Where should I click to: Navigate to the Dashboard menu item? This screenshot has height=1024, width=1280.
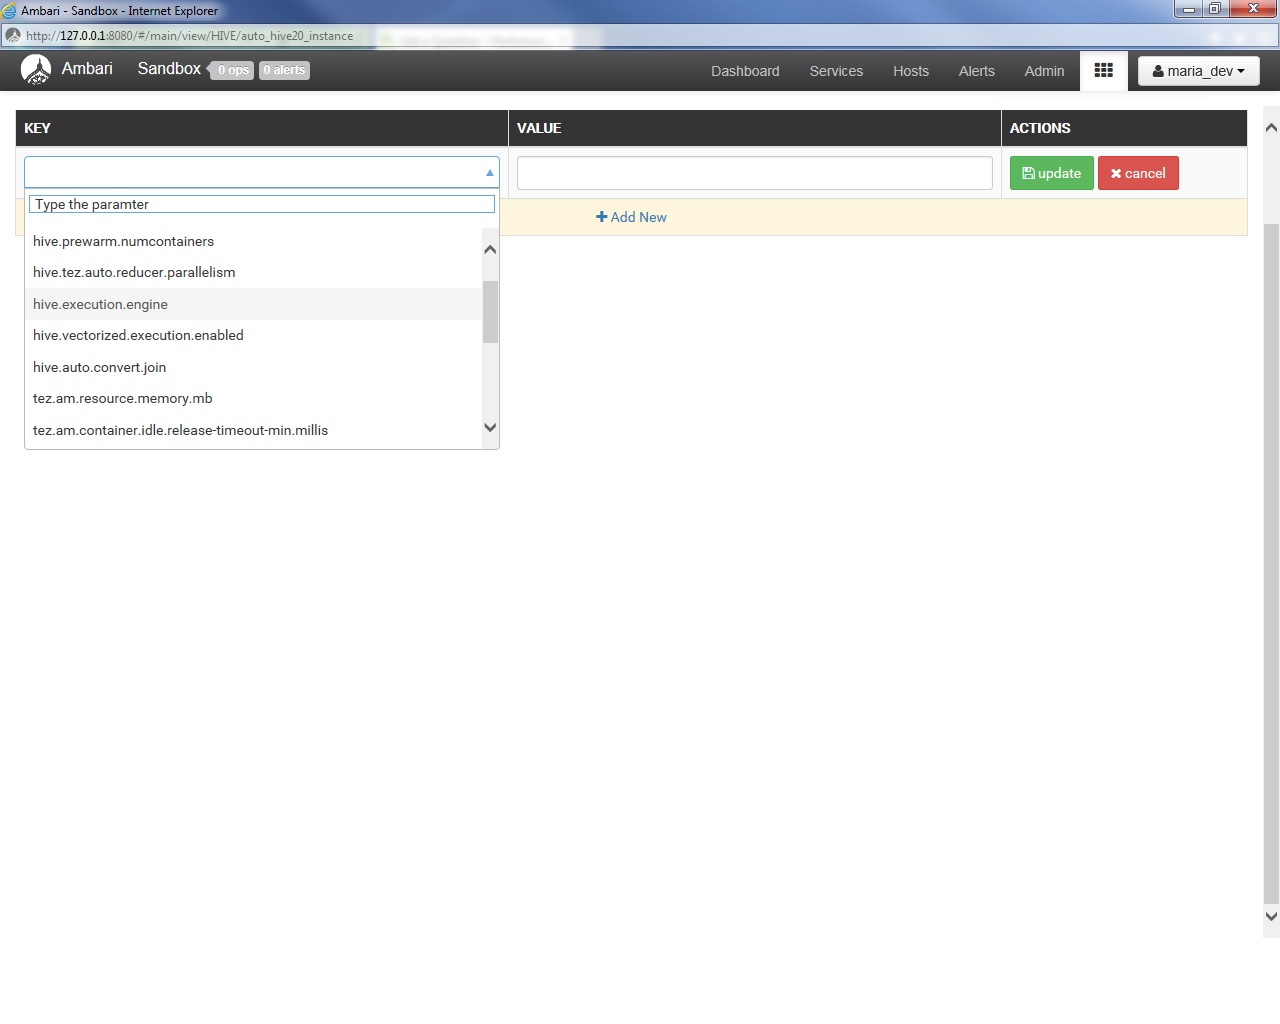coord(744,71)
